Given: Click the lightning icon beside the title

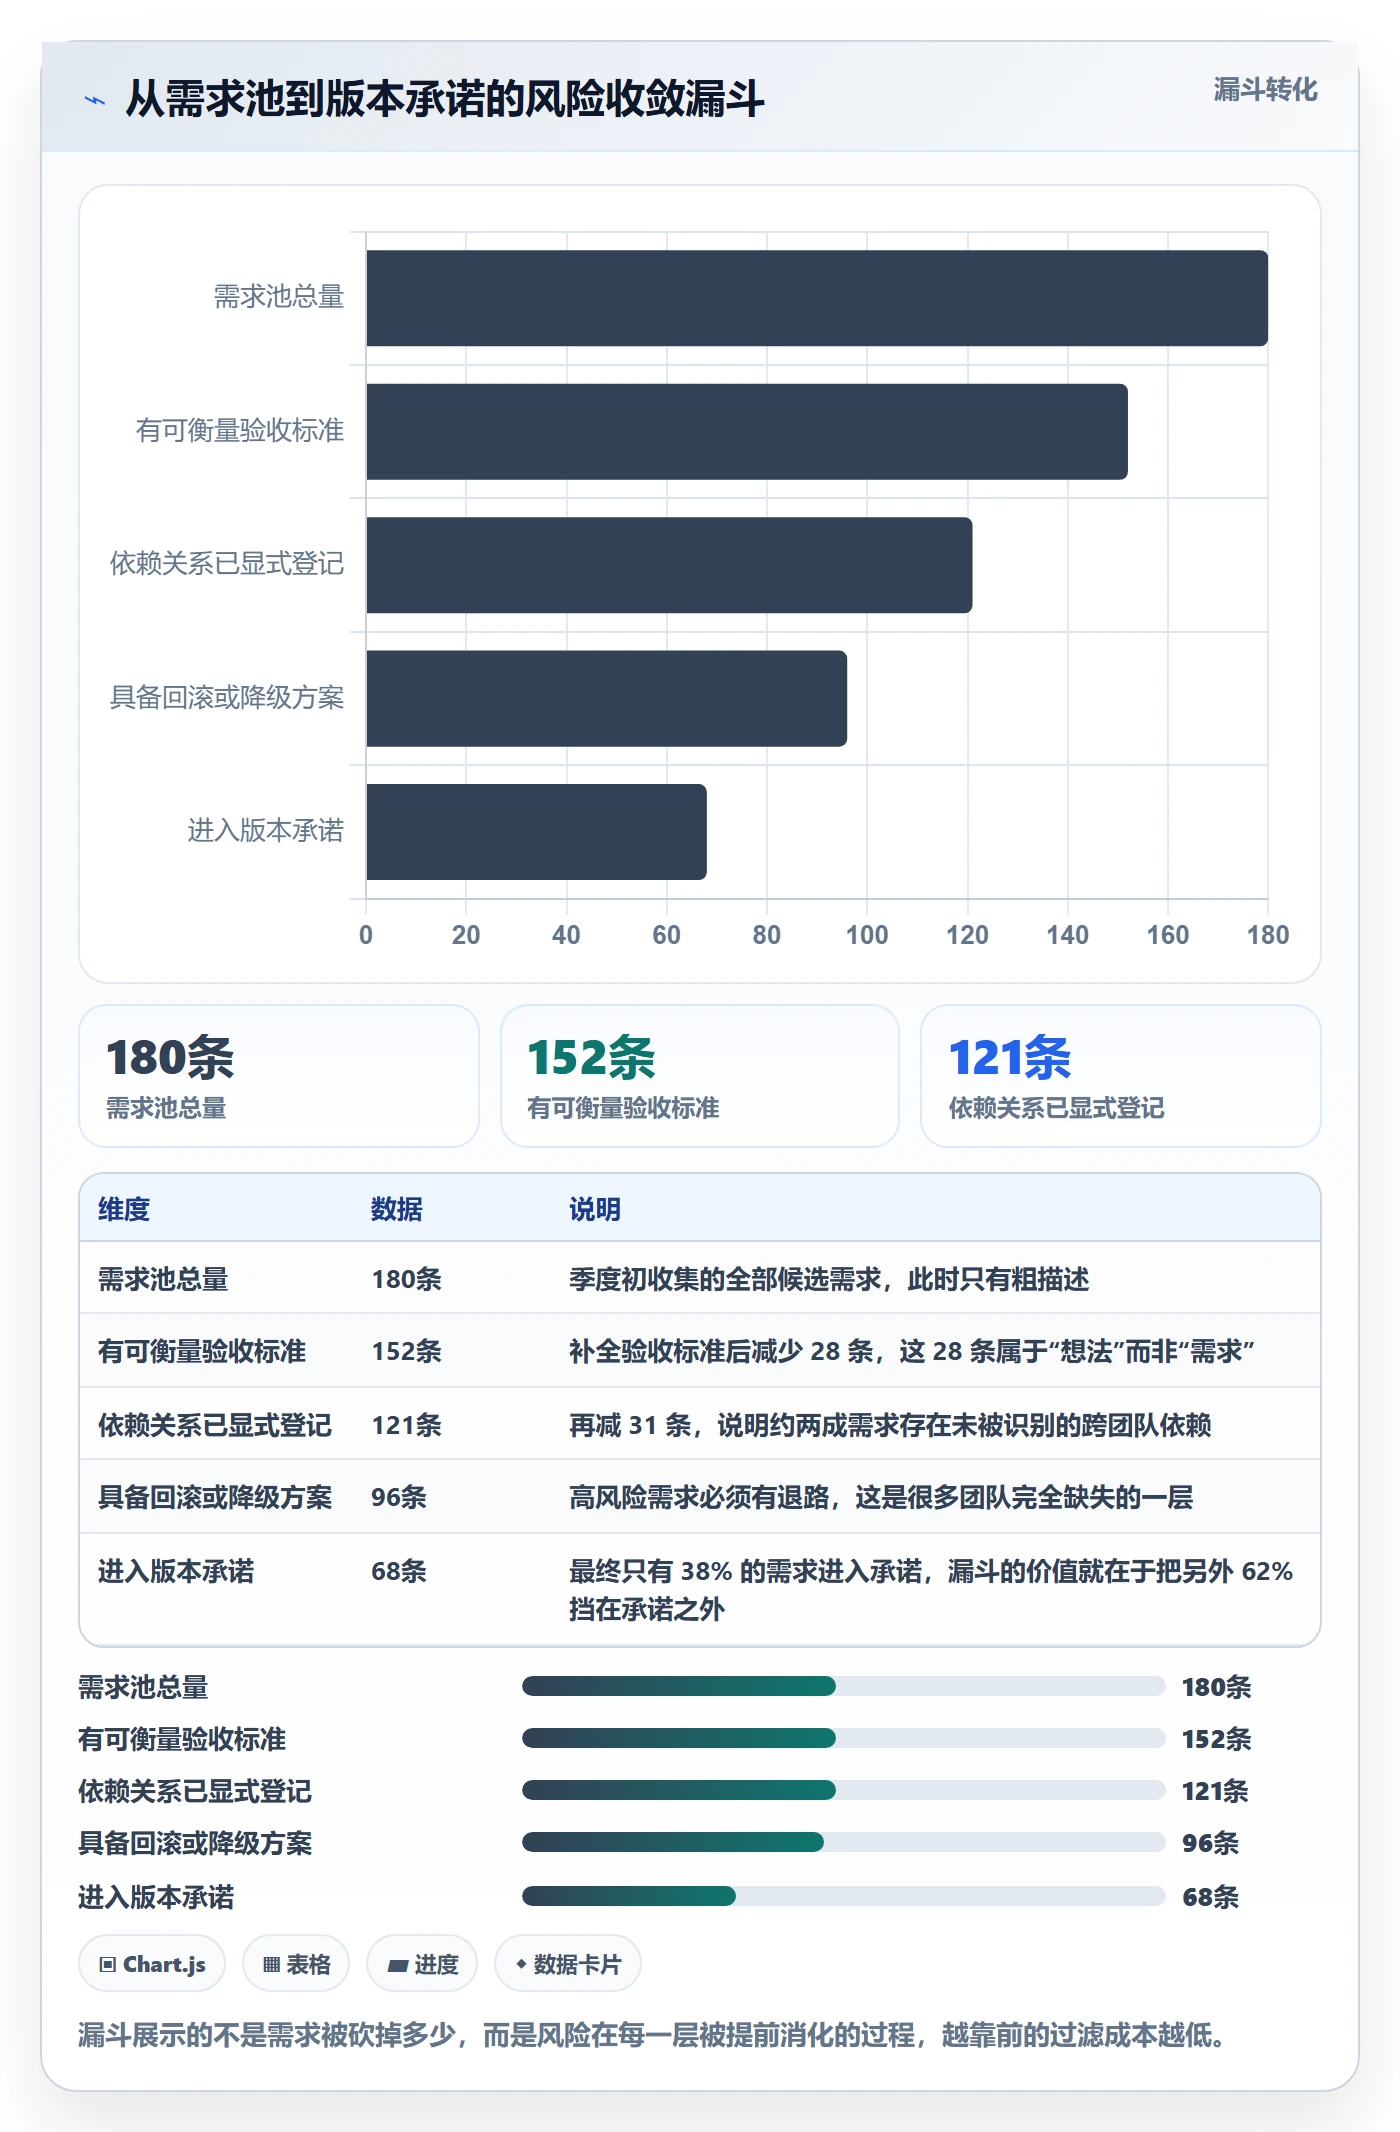Looking at the screenshot, I should (95, 100).
